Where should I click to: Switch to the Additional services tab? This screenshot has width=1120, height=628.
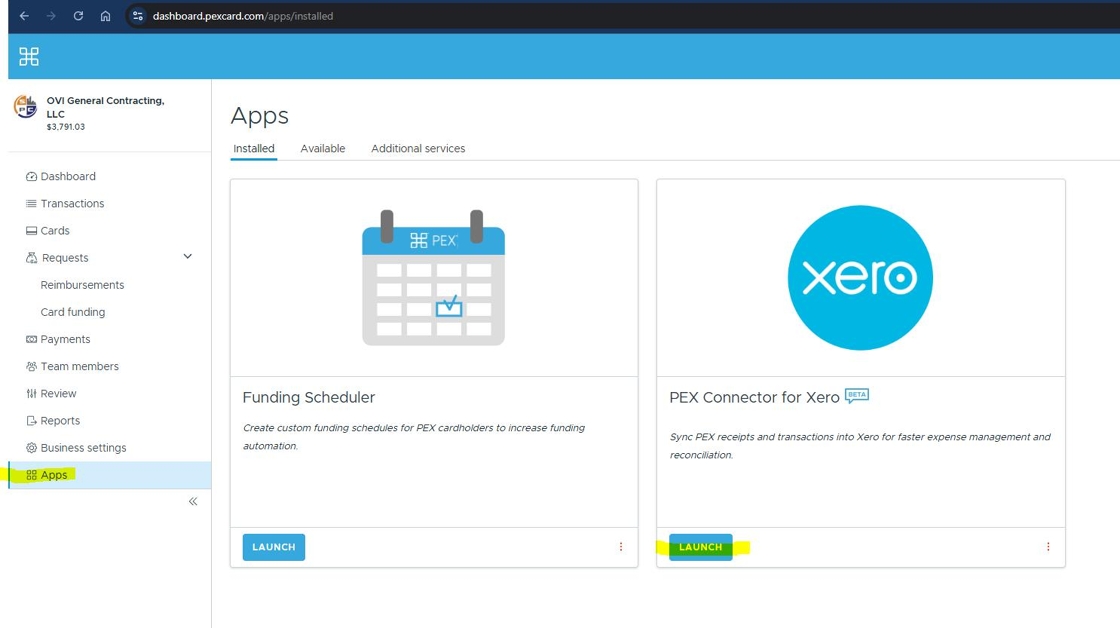[418, 149]
